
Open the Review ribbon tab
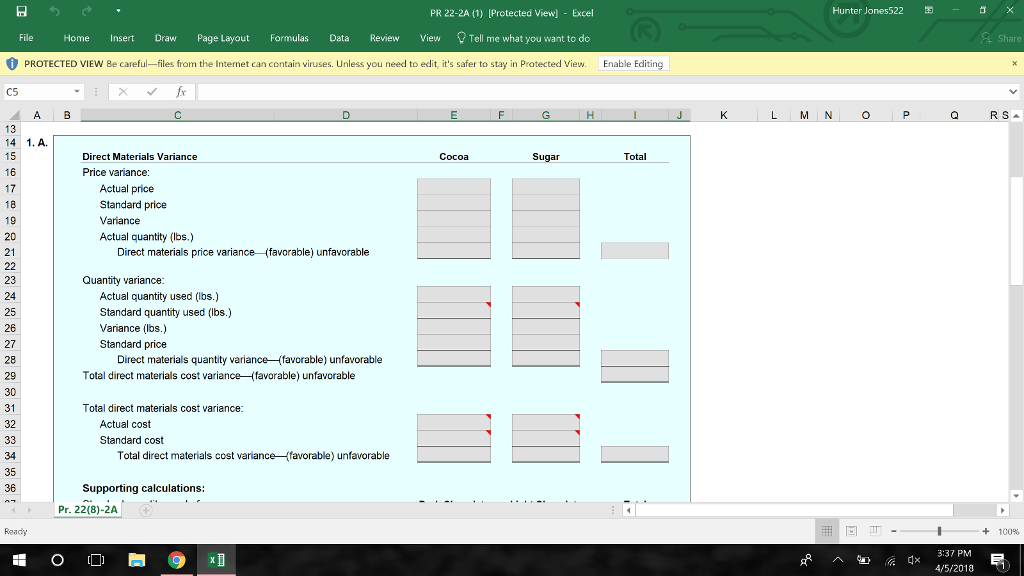coord(385,38)
